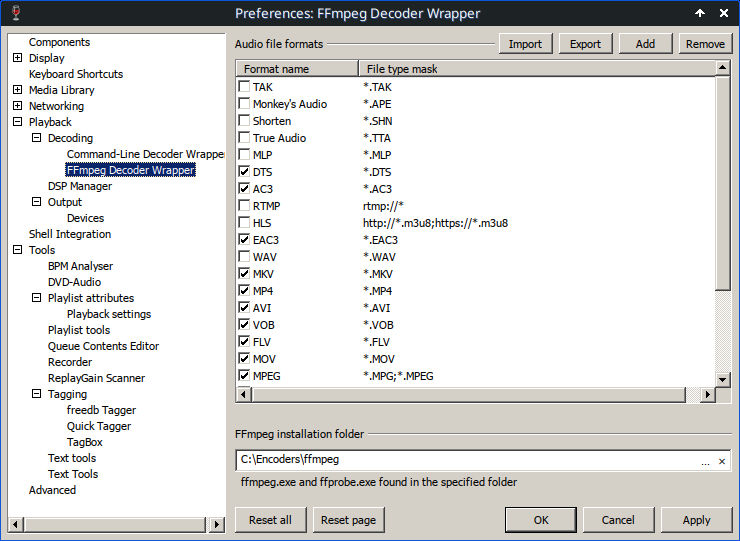The width and height of the screenshot is (740, 541).
Task: Click format list scroll down arrow
Action: tap(722, 379)
